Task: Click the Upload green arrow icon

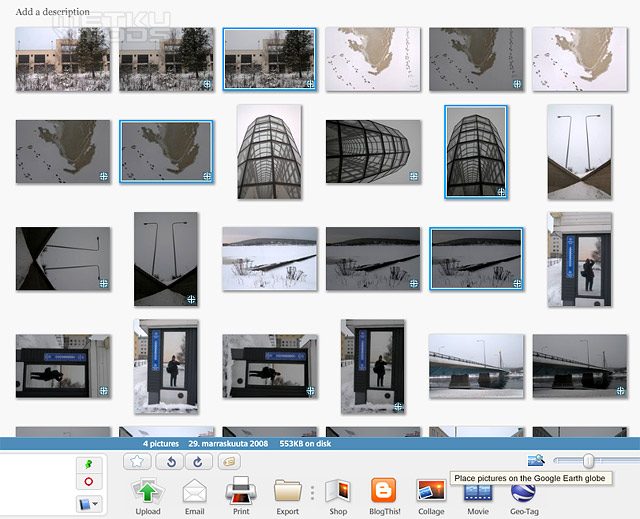Action: pos(147,491)
